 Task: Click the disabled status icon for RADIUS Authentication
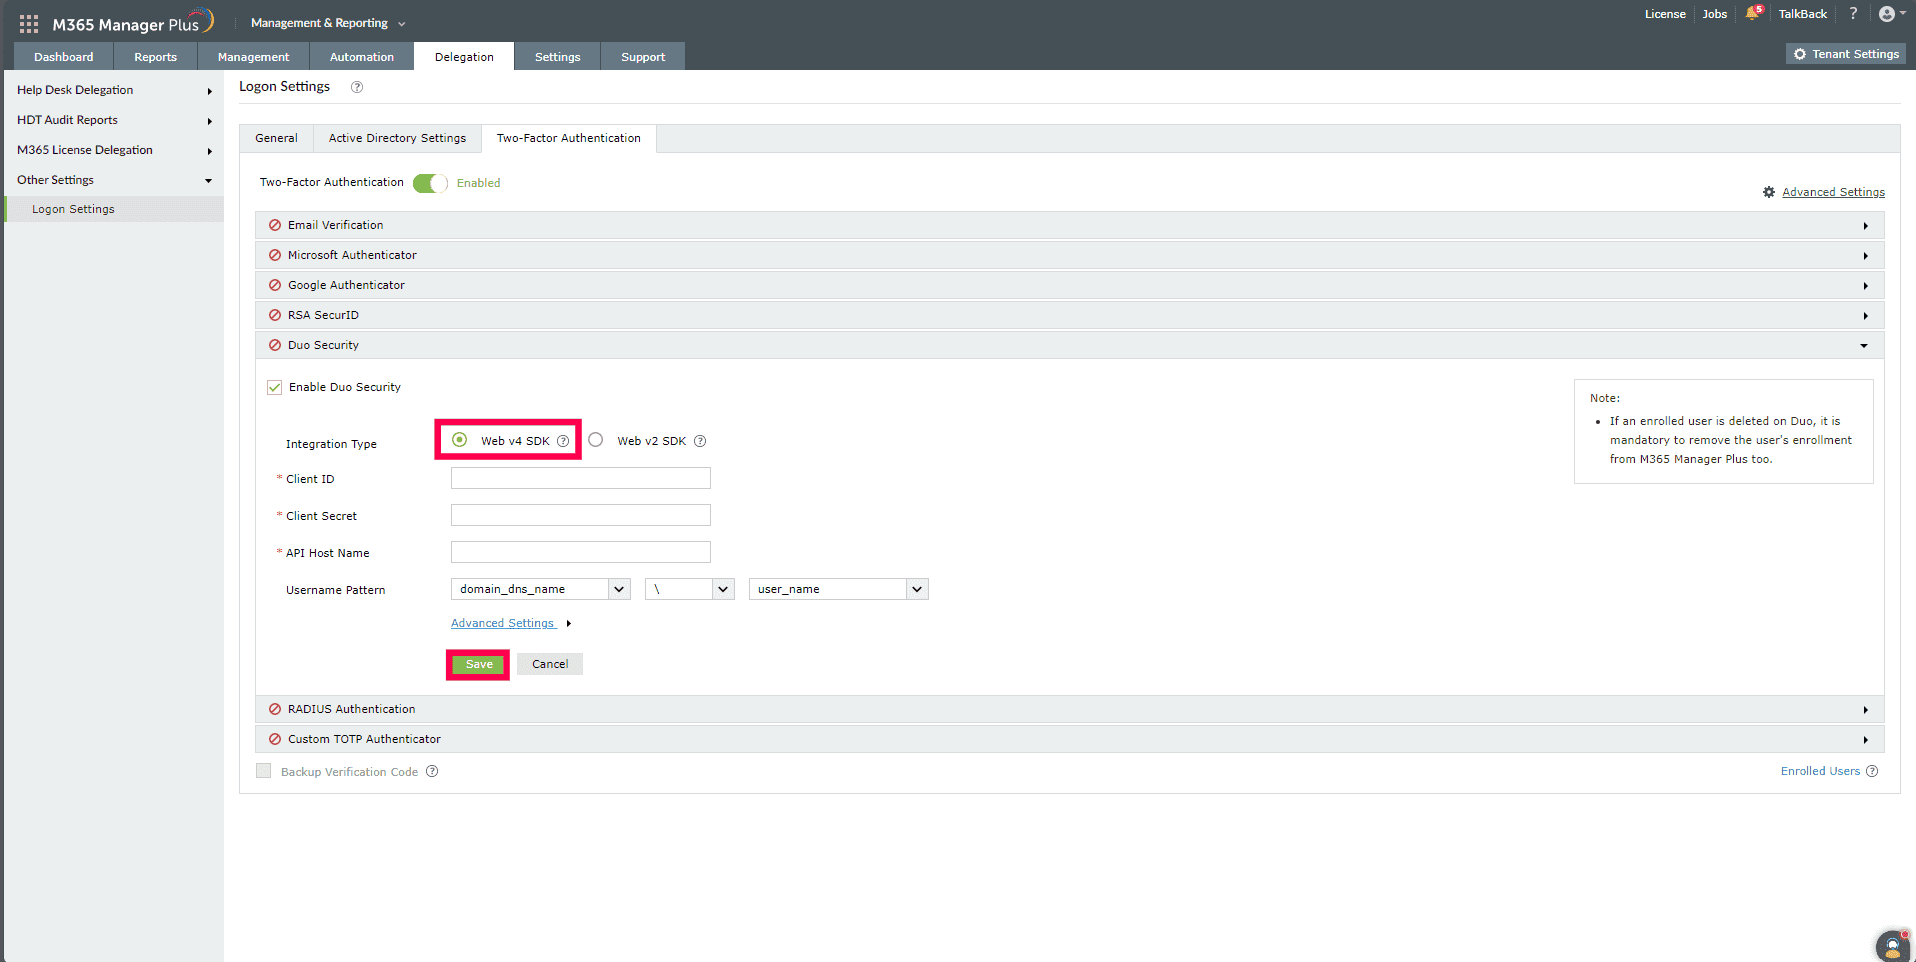click(x=275, y=709)
